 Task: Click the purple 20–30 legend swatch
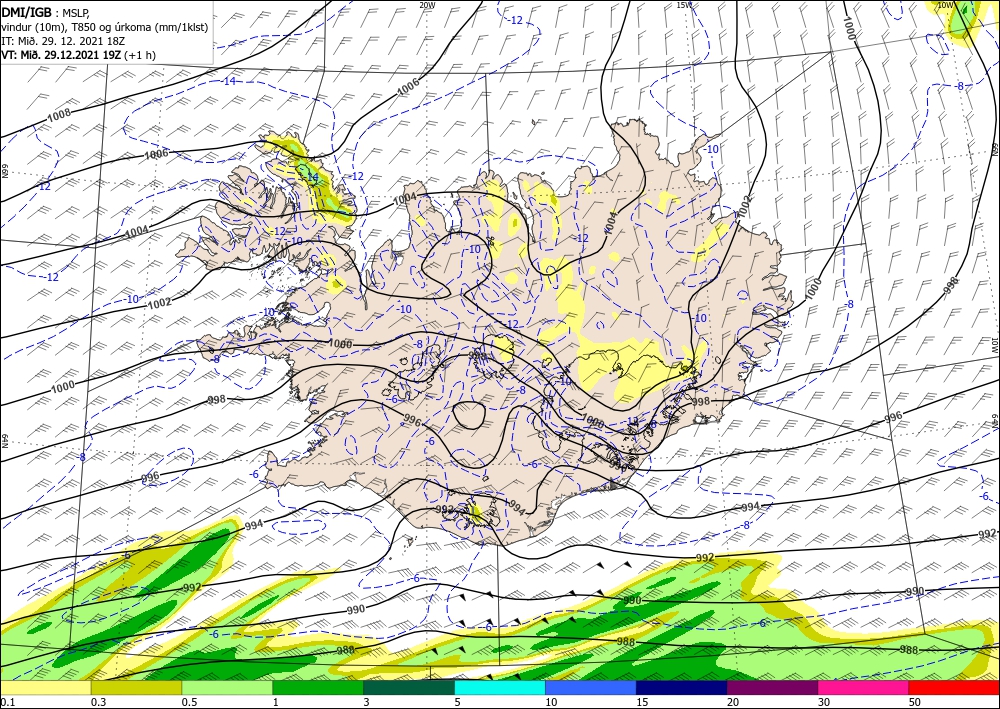(772, 688)
